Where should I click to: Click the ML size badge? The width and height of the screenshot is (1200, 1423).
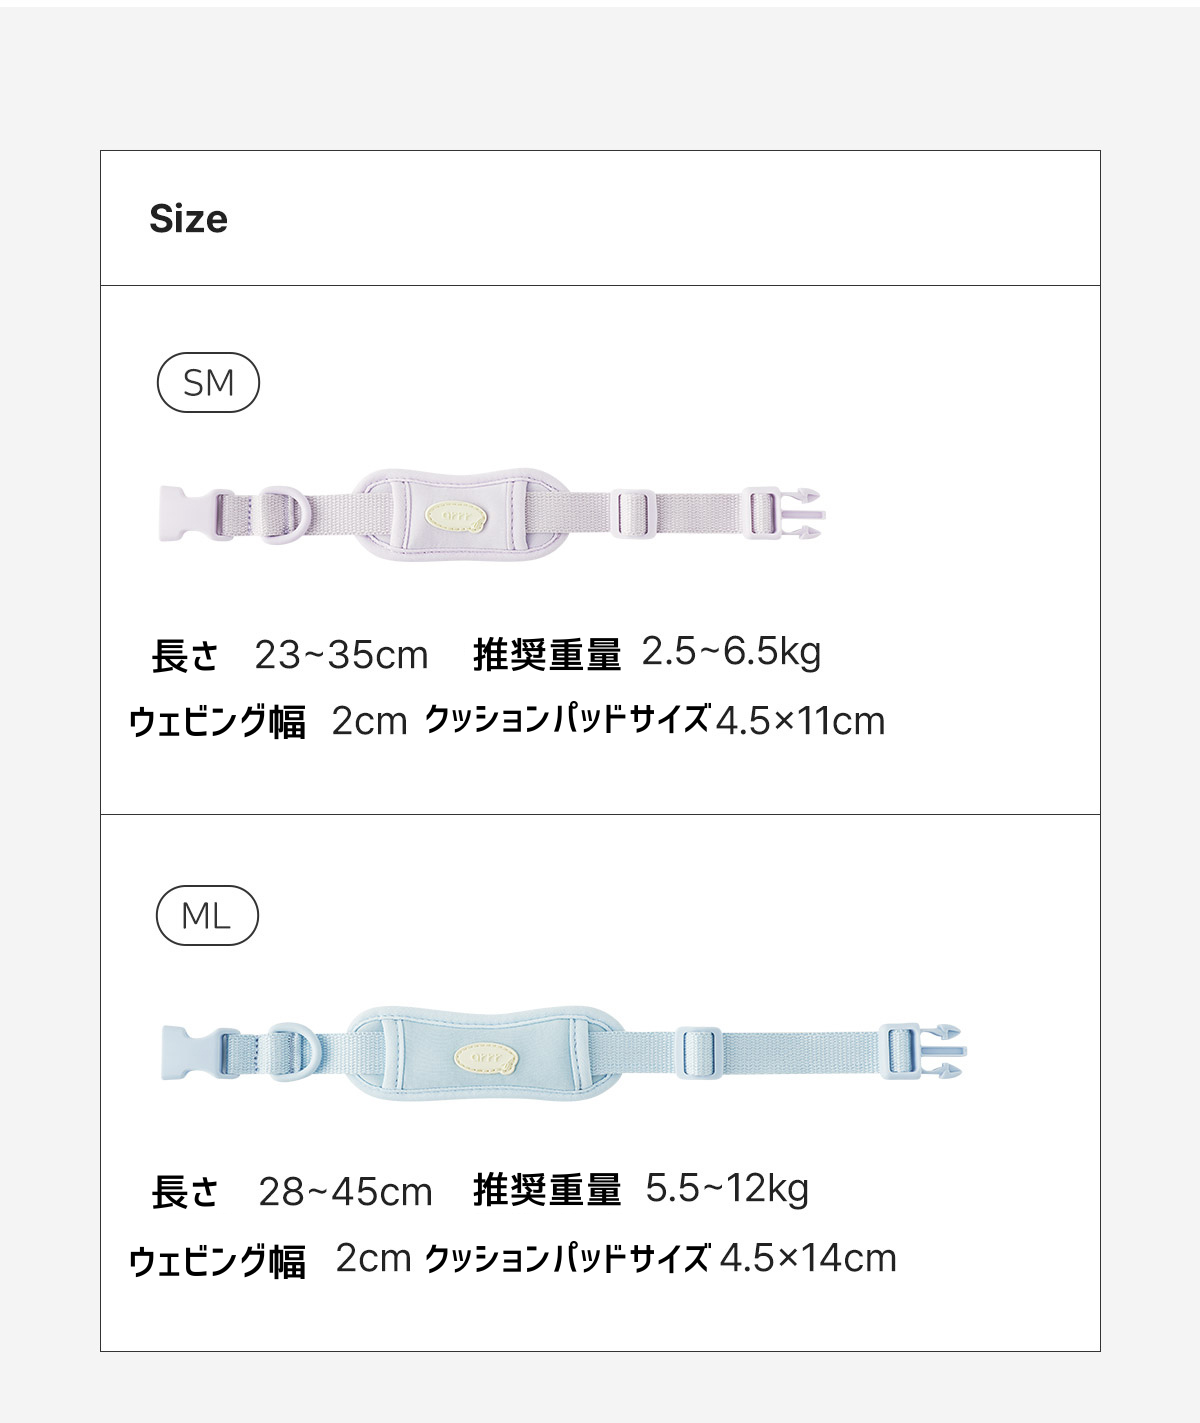(207, 915)
